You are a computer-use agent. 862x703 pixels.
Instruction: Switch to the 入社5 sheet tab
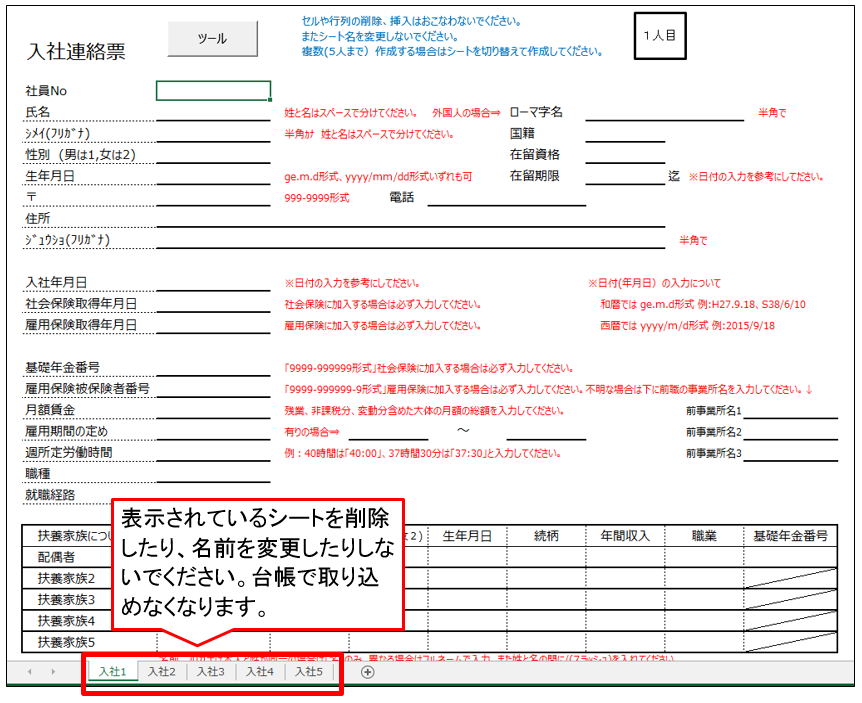click(308, 672)
